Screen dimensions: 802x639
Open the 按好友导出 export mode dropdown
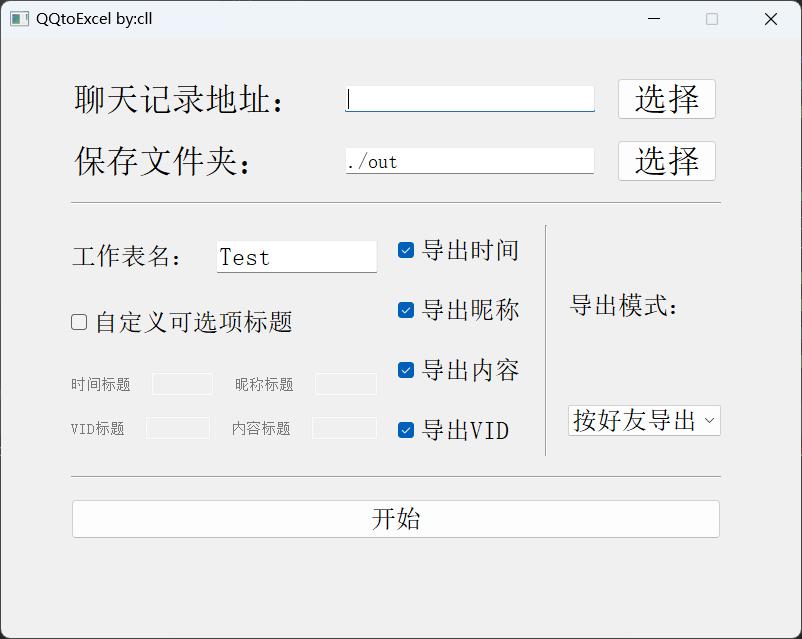pyautogui.click(x=644, y=420)
